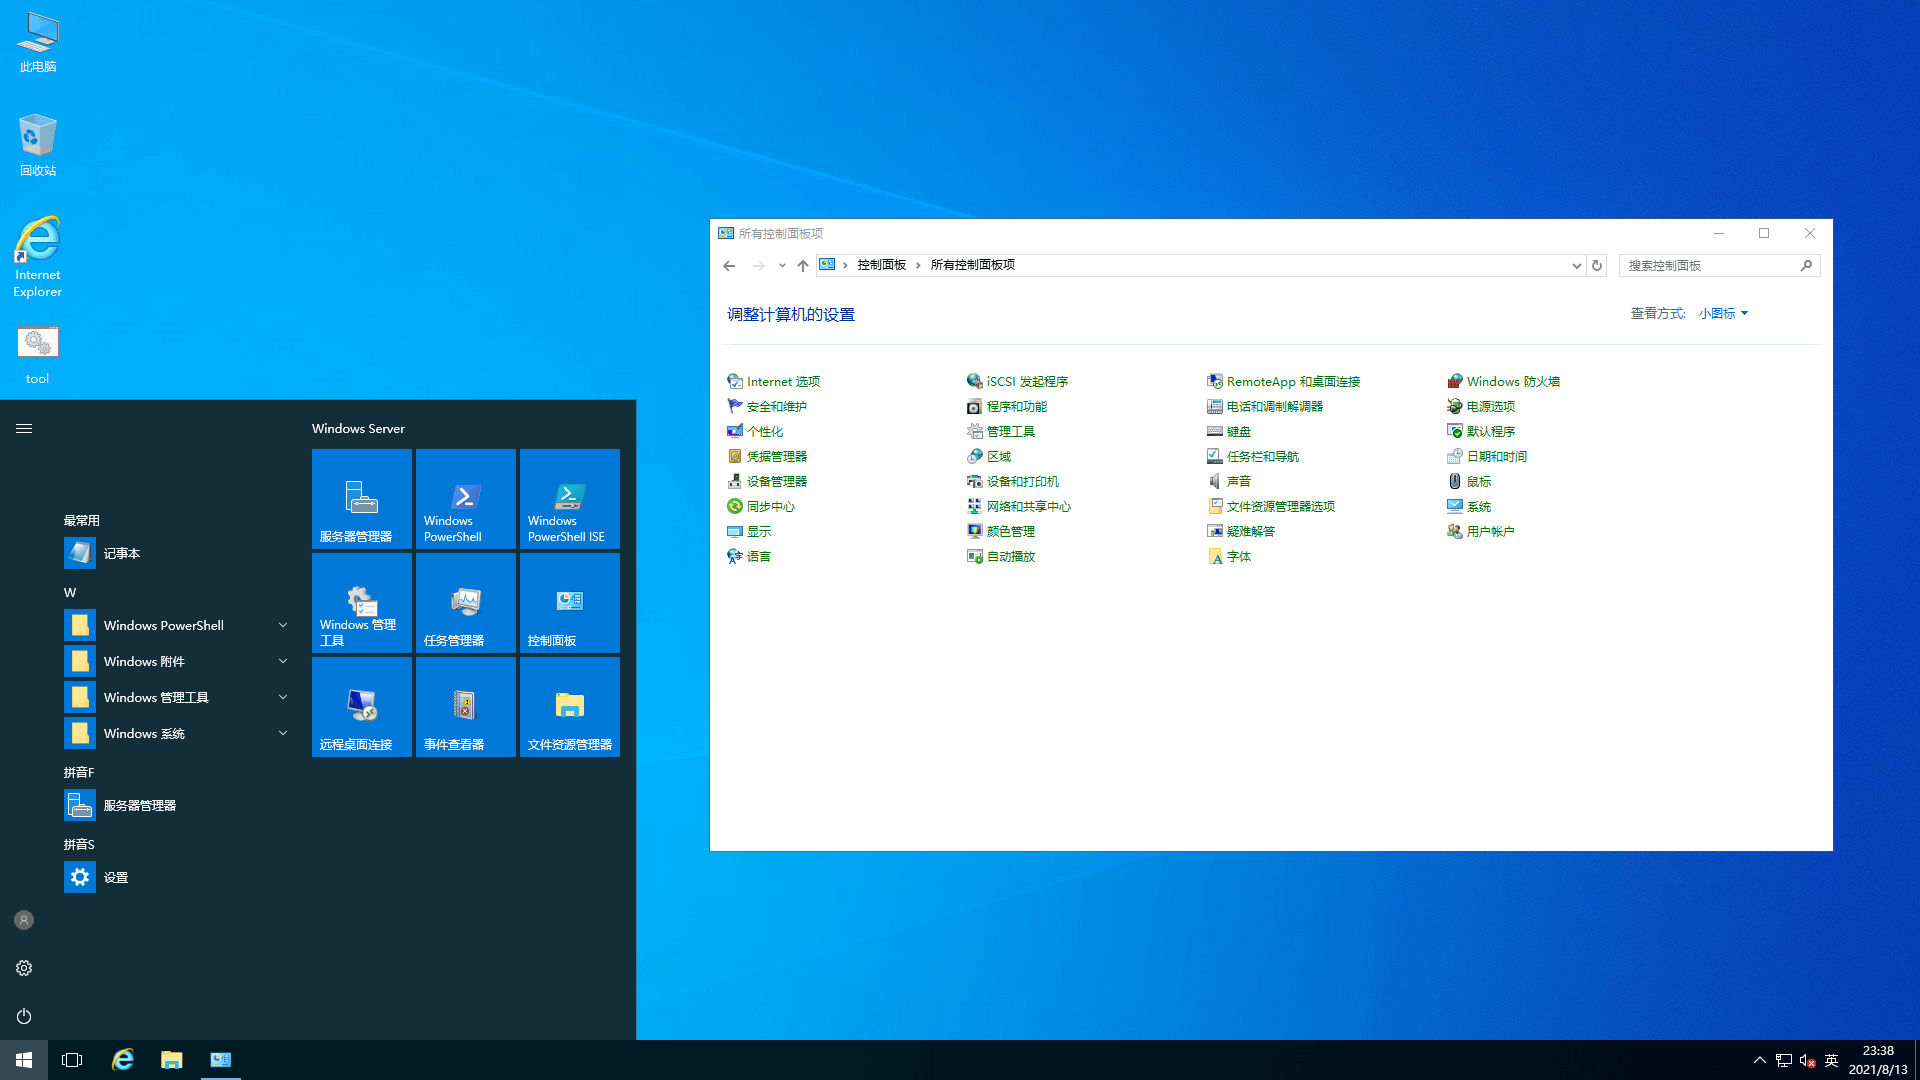Click 控制面板 in the breadcrumb path
Image resolution: width=1920 pixels, height=1080 pixels.
pos(881,265)
